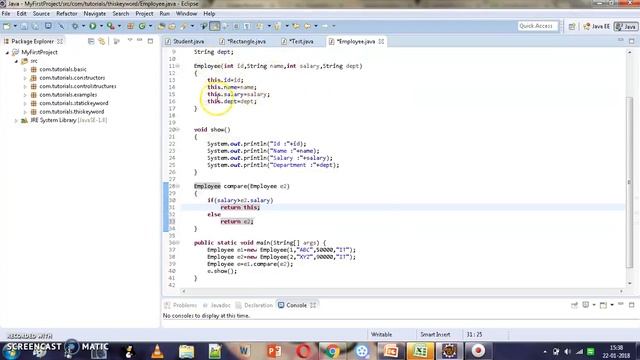Open the Navigate menu
This screenshot has height=360, width=640.
pos(95,13)
